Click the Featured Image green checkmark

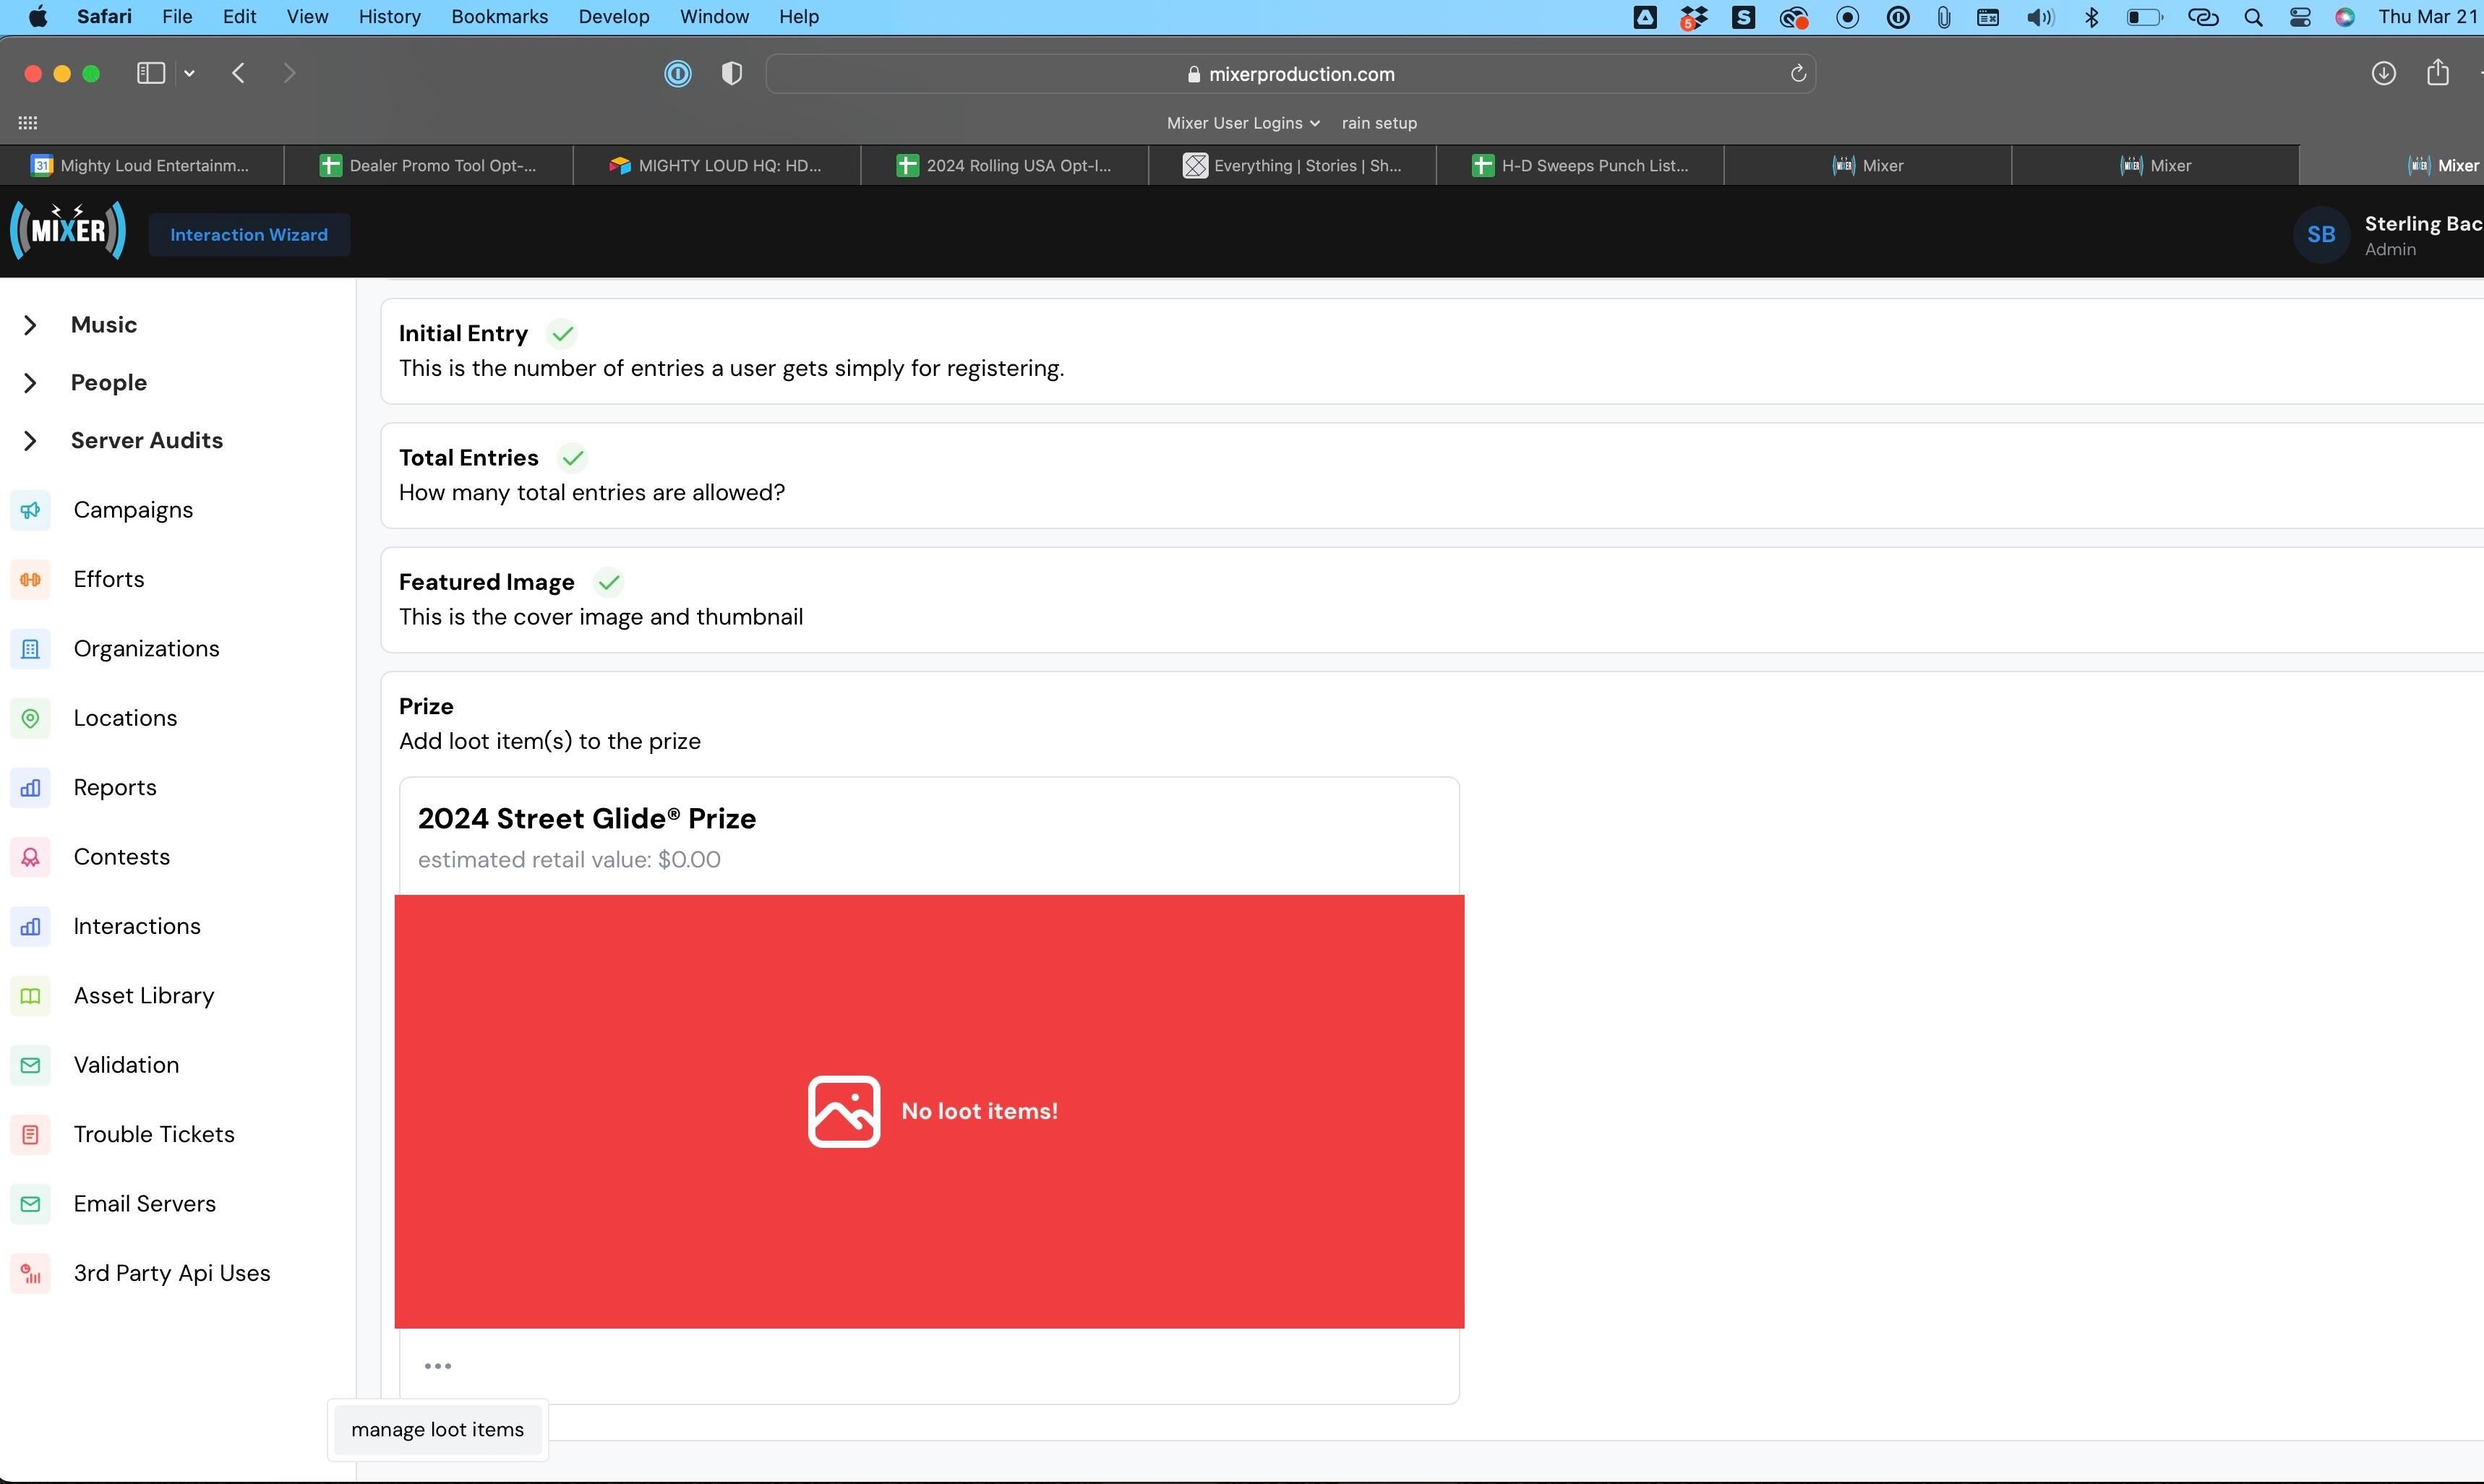pos(608,582)
